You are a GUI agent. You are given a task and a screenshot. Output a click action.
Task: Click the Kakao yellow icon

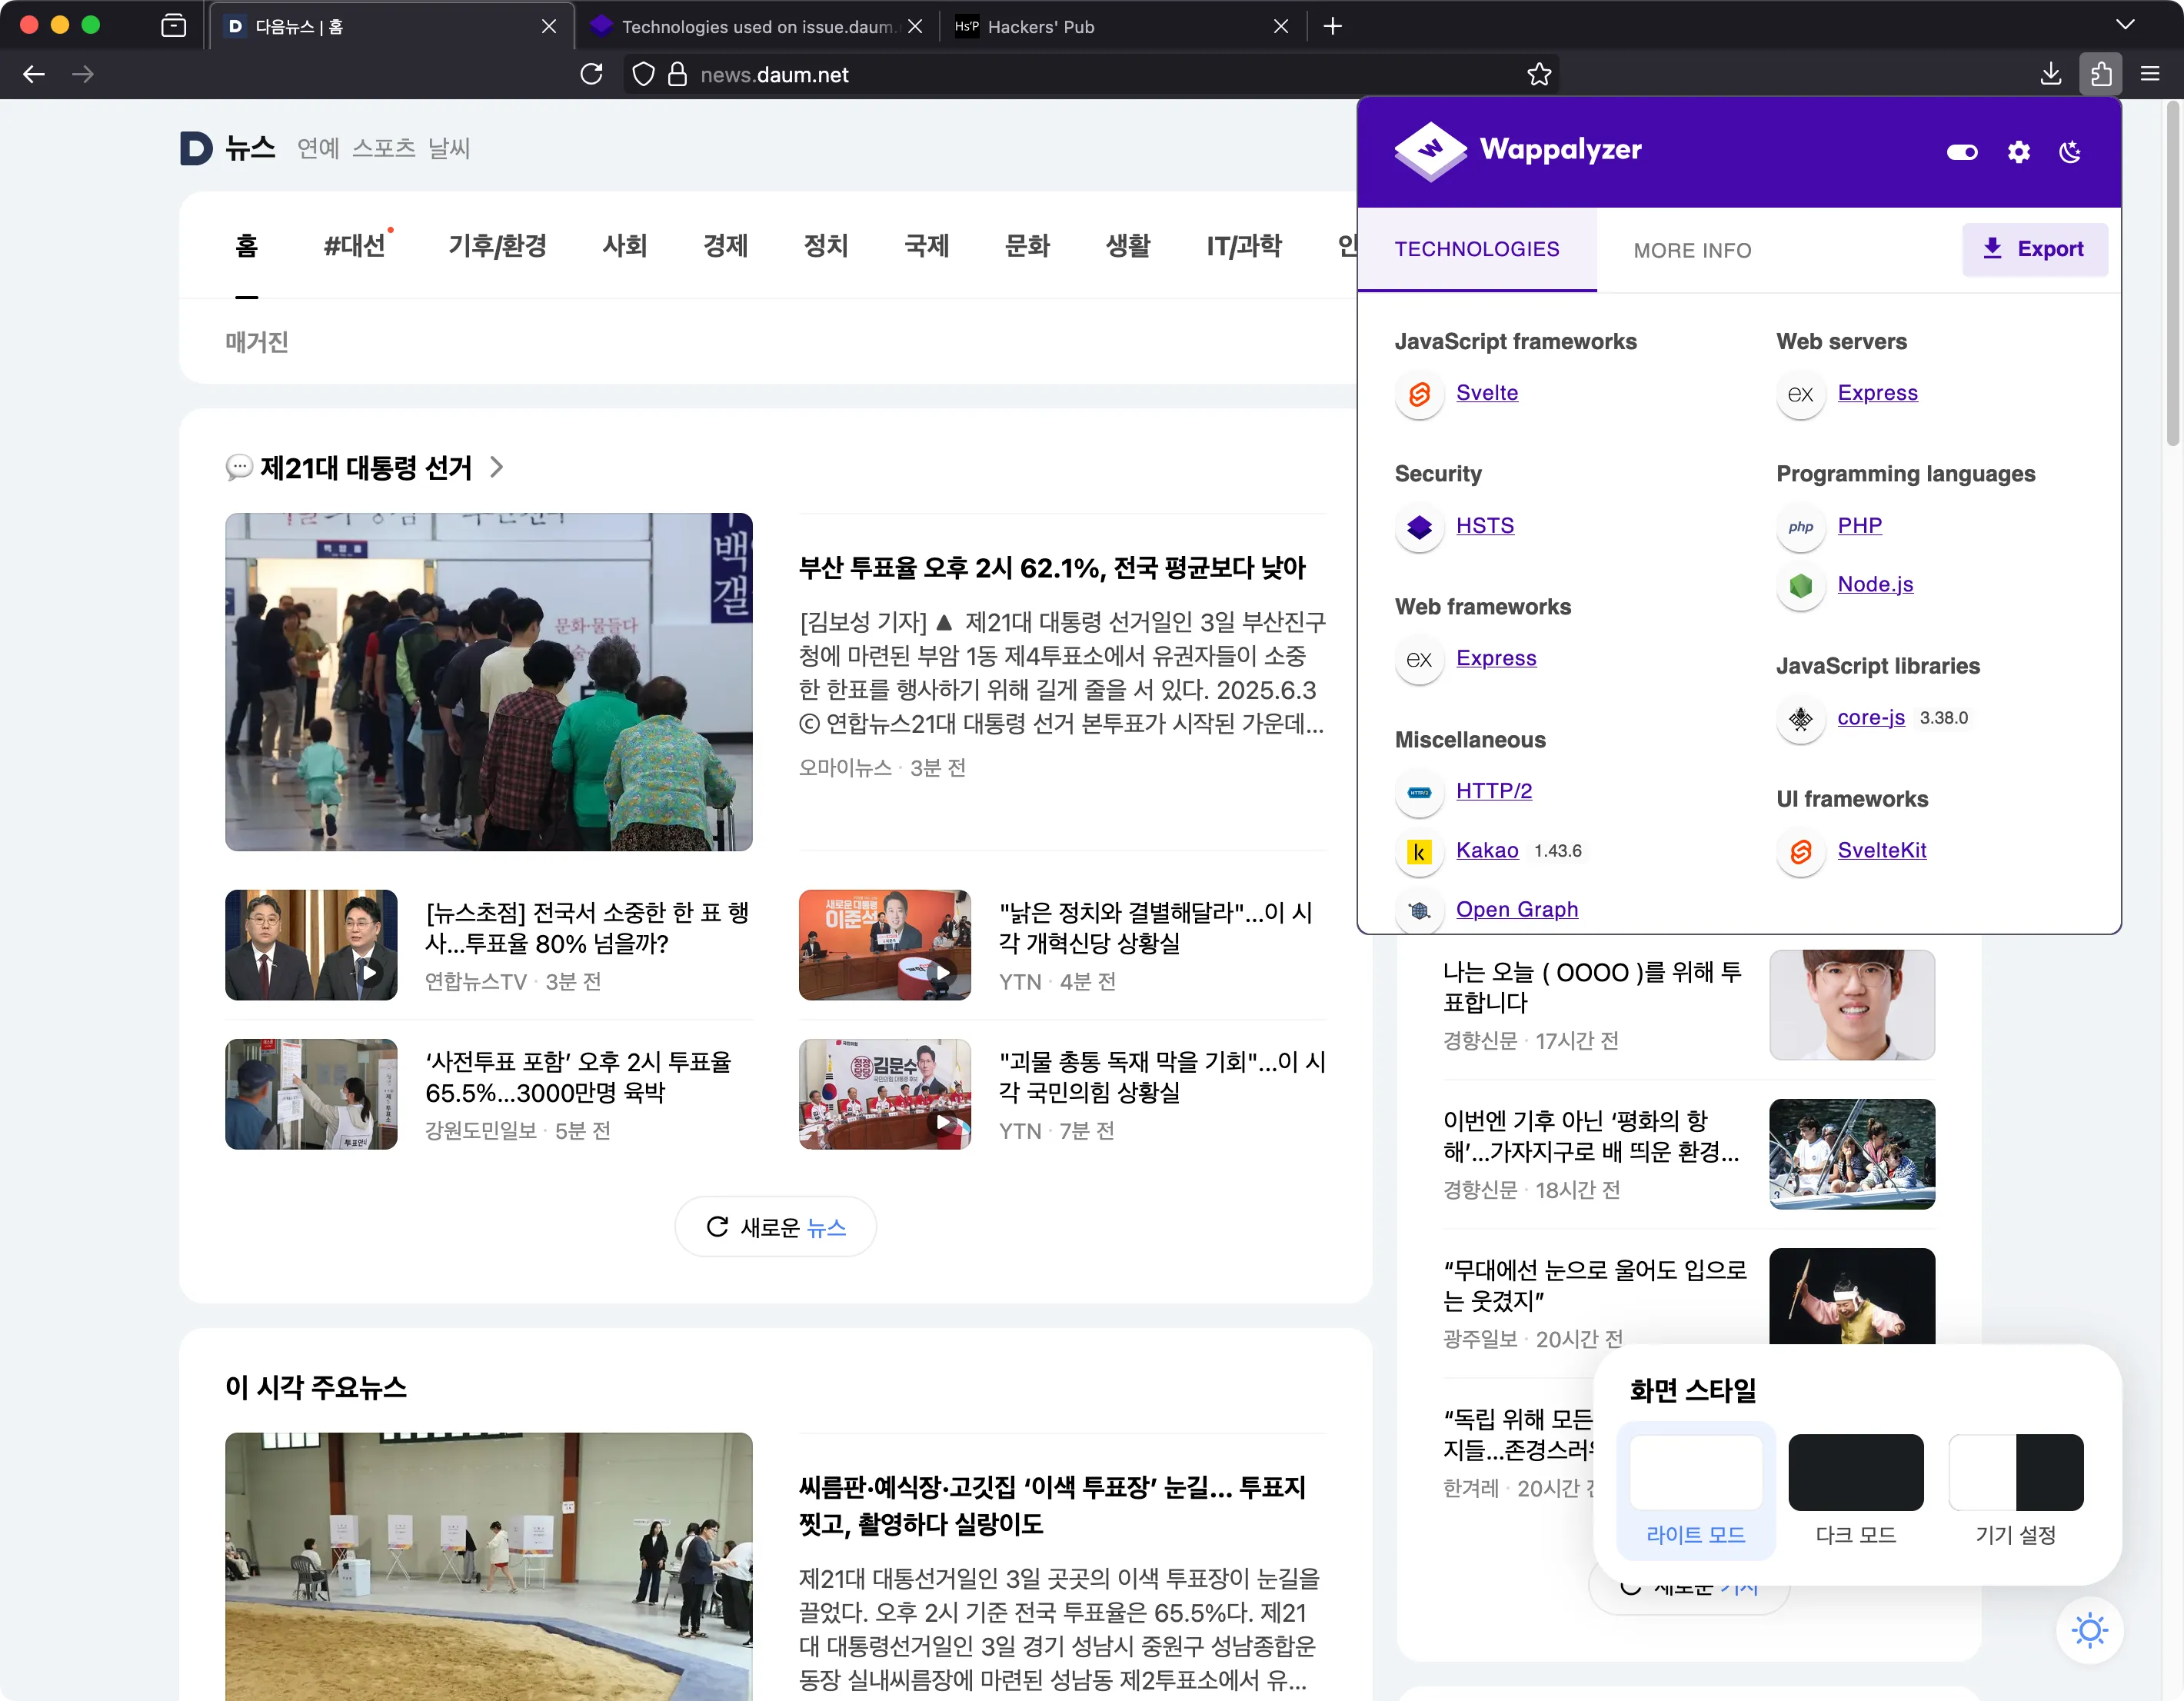coord(1418,852)
